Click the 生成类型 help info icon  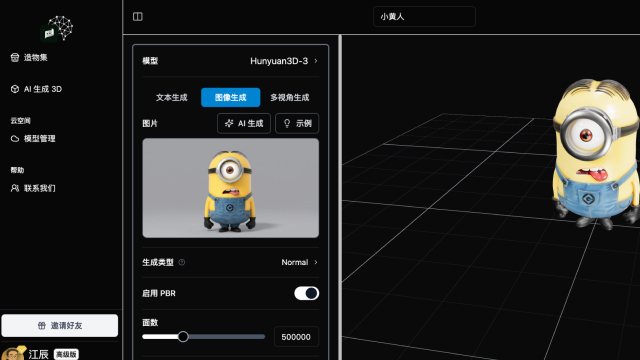[182, 262]
